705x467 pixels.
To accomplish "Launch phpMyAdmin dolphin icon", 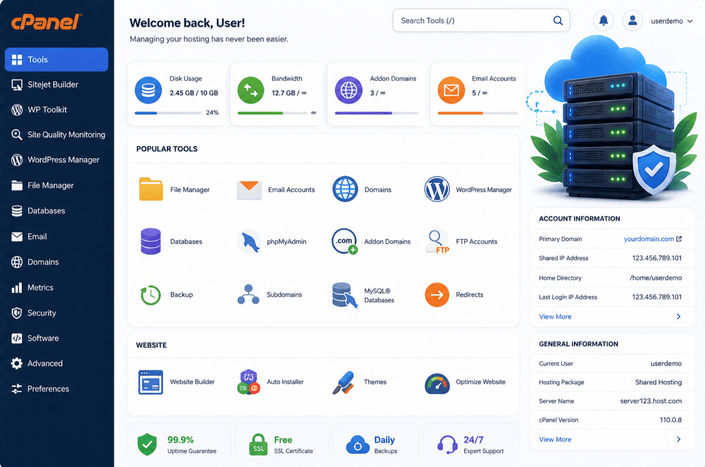I will click(x=249, y=241).
